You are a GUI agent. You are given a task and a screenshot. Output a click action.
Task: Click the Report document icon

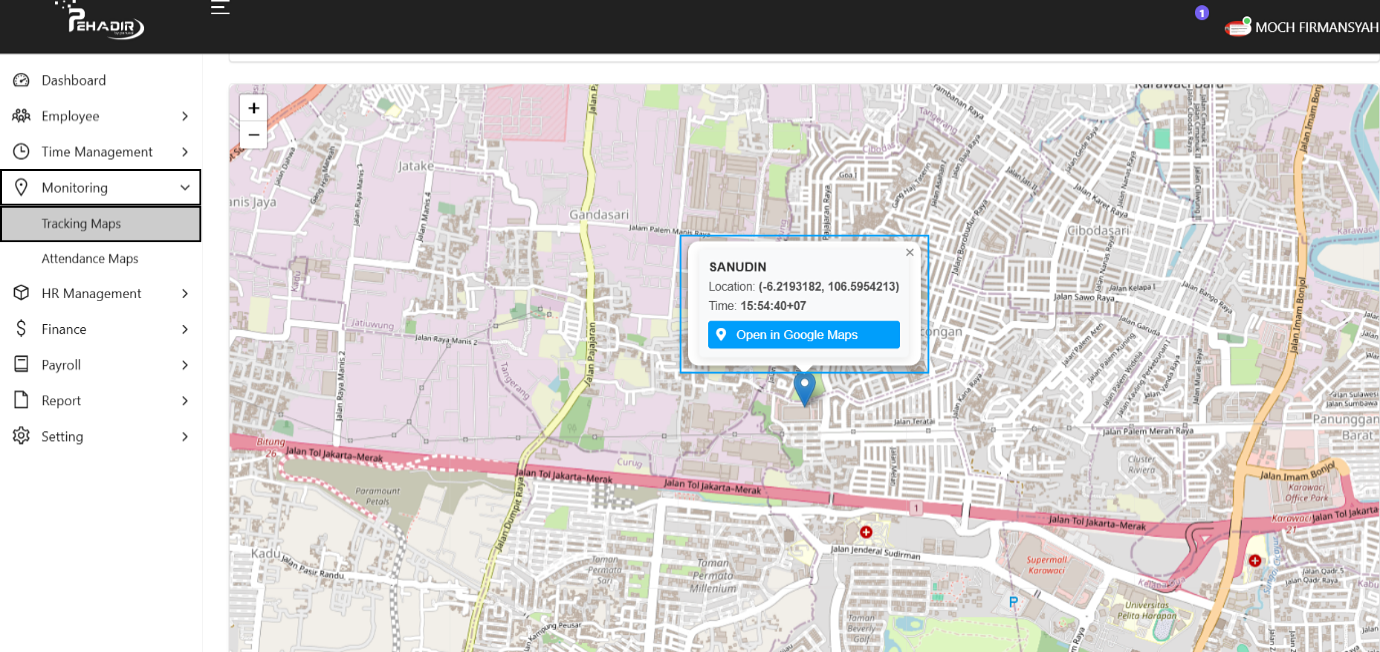point(21,400)
